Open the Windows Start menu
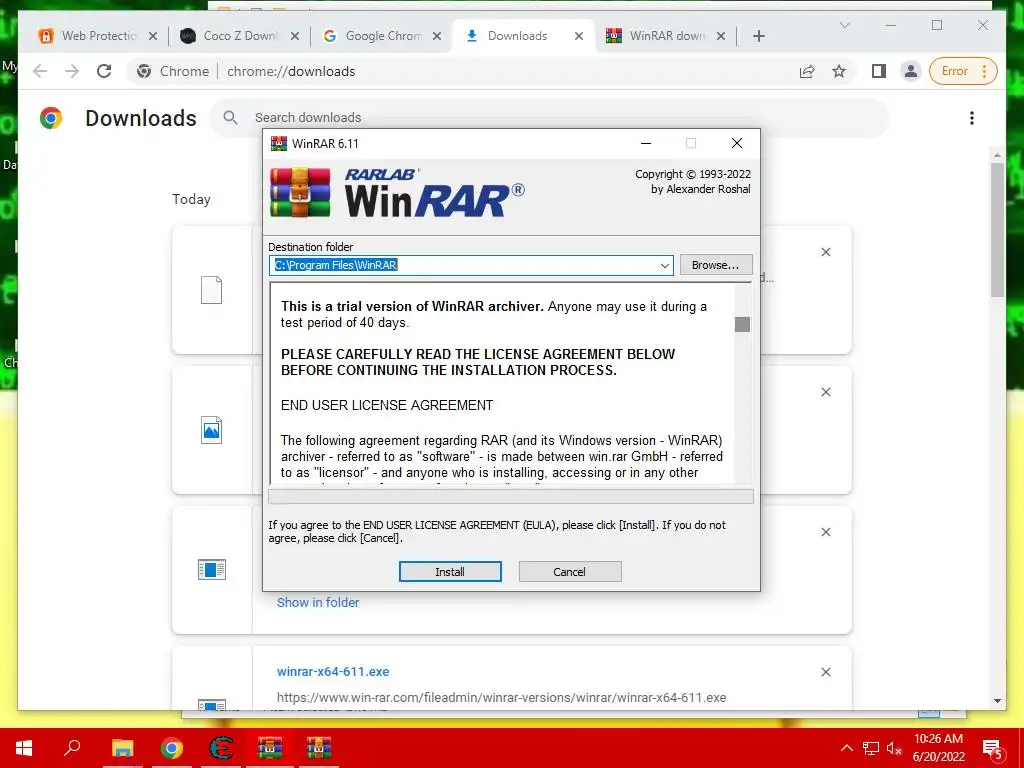Viewport: 1024px width, 768px height. (24, 748)
